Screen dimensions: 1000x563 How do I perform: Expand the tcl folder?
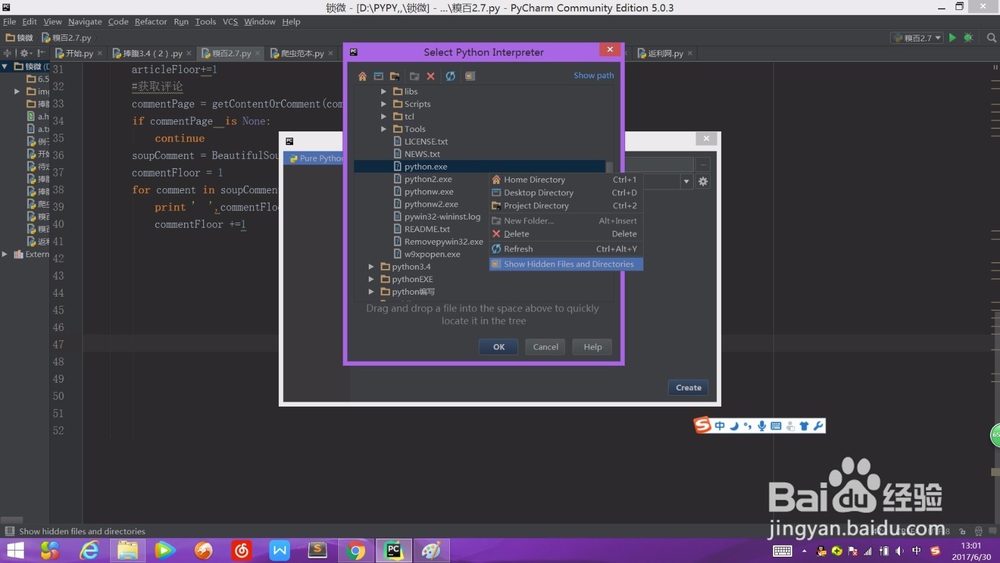(384, 116)
